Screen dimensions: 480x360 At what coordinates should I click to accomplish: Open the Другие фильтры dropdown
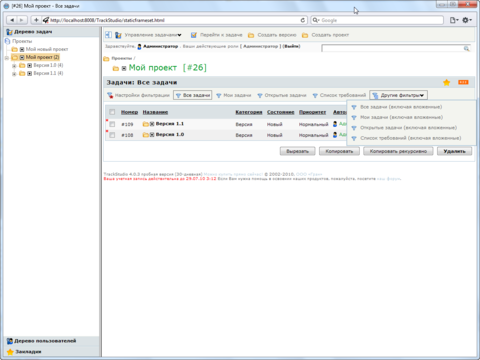click(398, 95)
